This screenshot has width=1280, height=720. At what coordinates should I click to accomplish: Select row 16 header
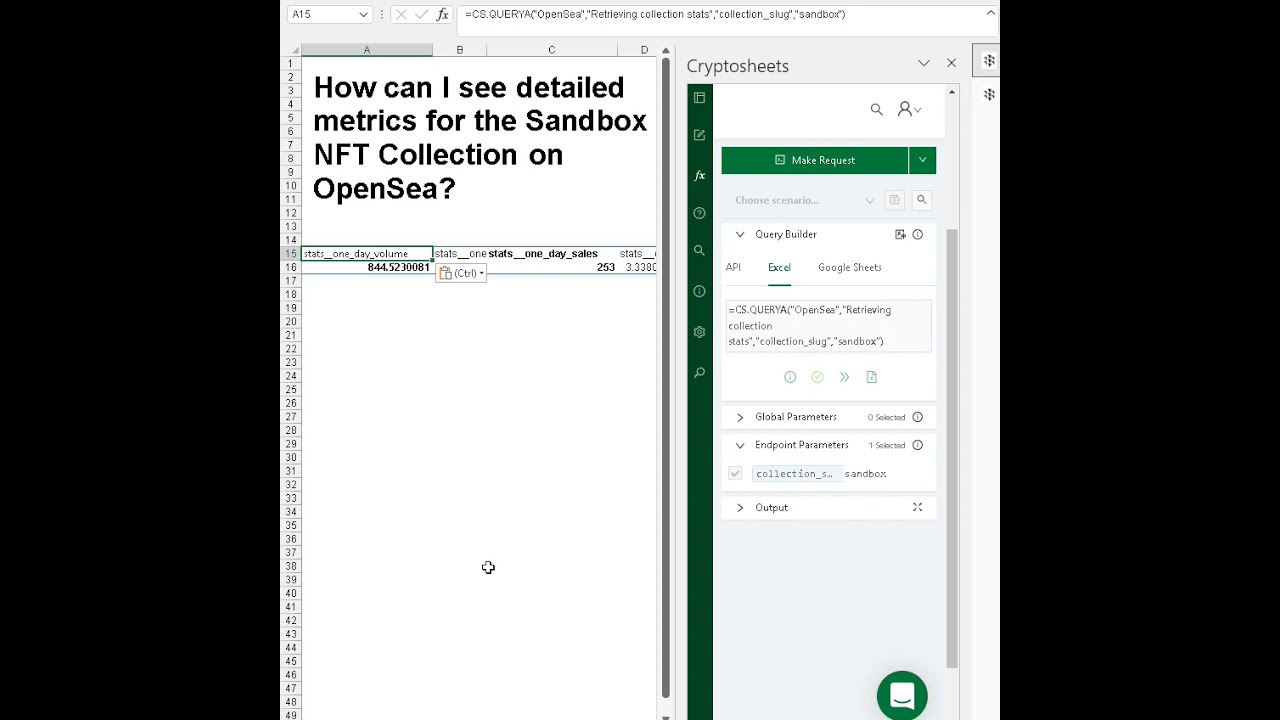click(x=291, y=267)
